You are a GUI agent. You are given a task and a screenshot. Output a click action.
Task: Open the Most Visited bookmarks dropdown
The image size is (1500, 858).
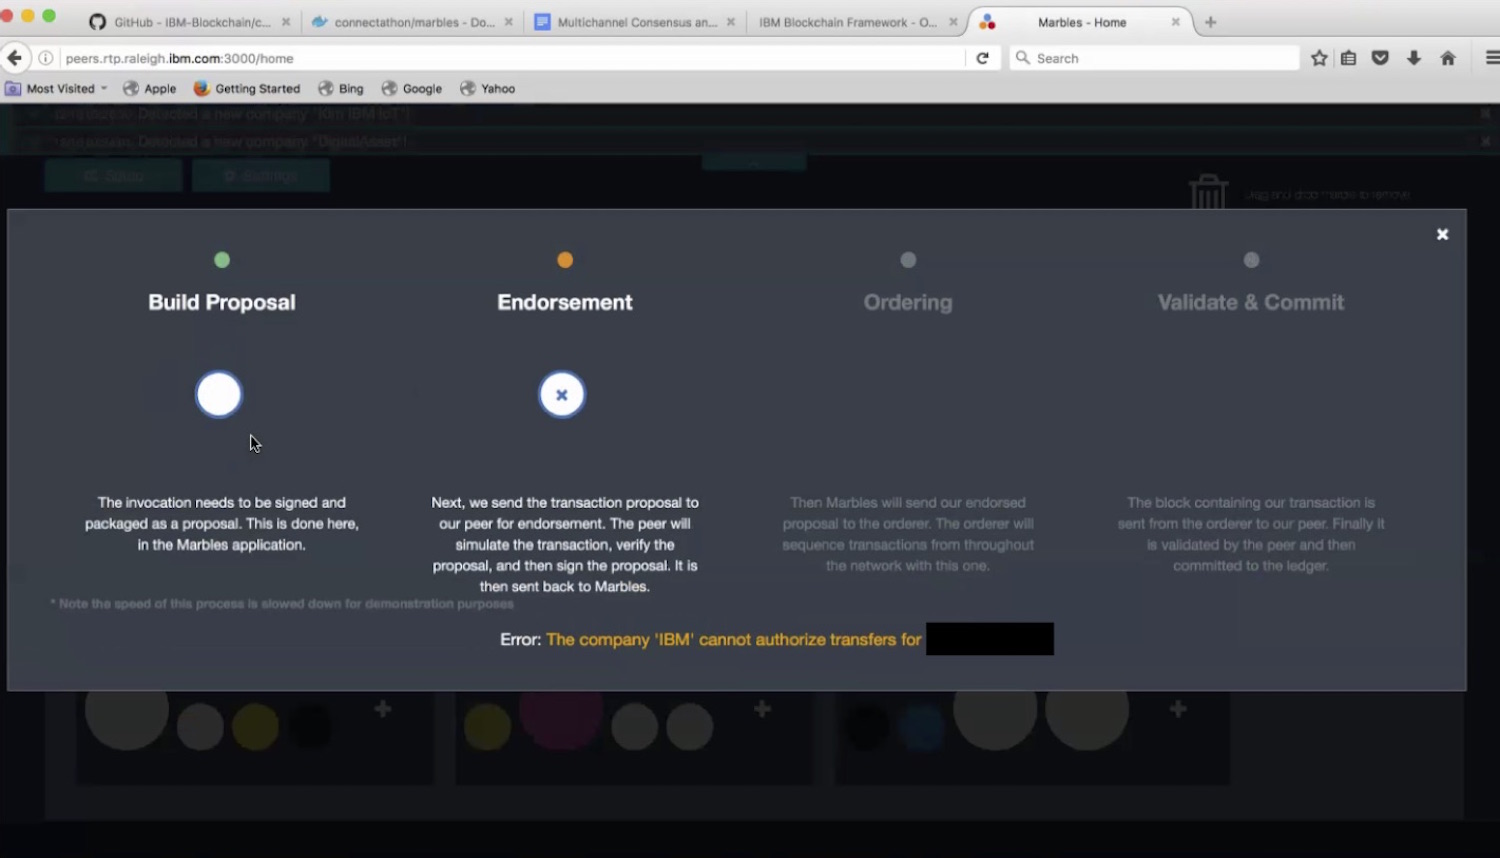coord(56,88)
